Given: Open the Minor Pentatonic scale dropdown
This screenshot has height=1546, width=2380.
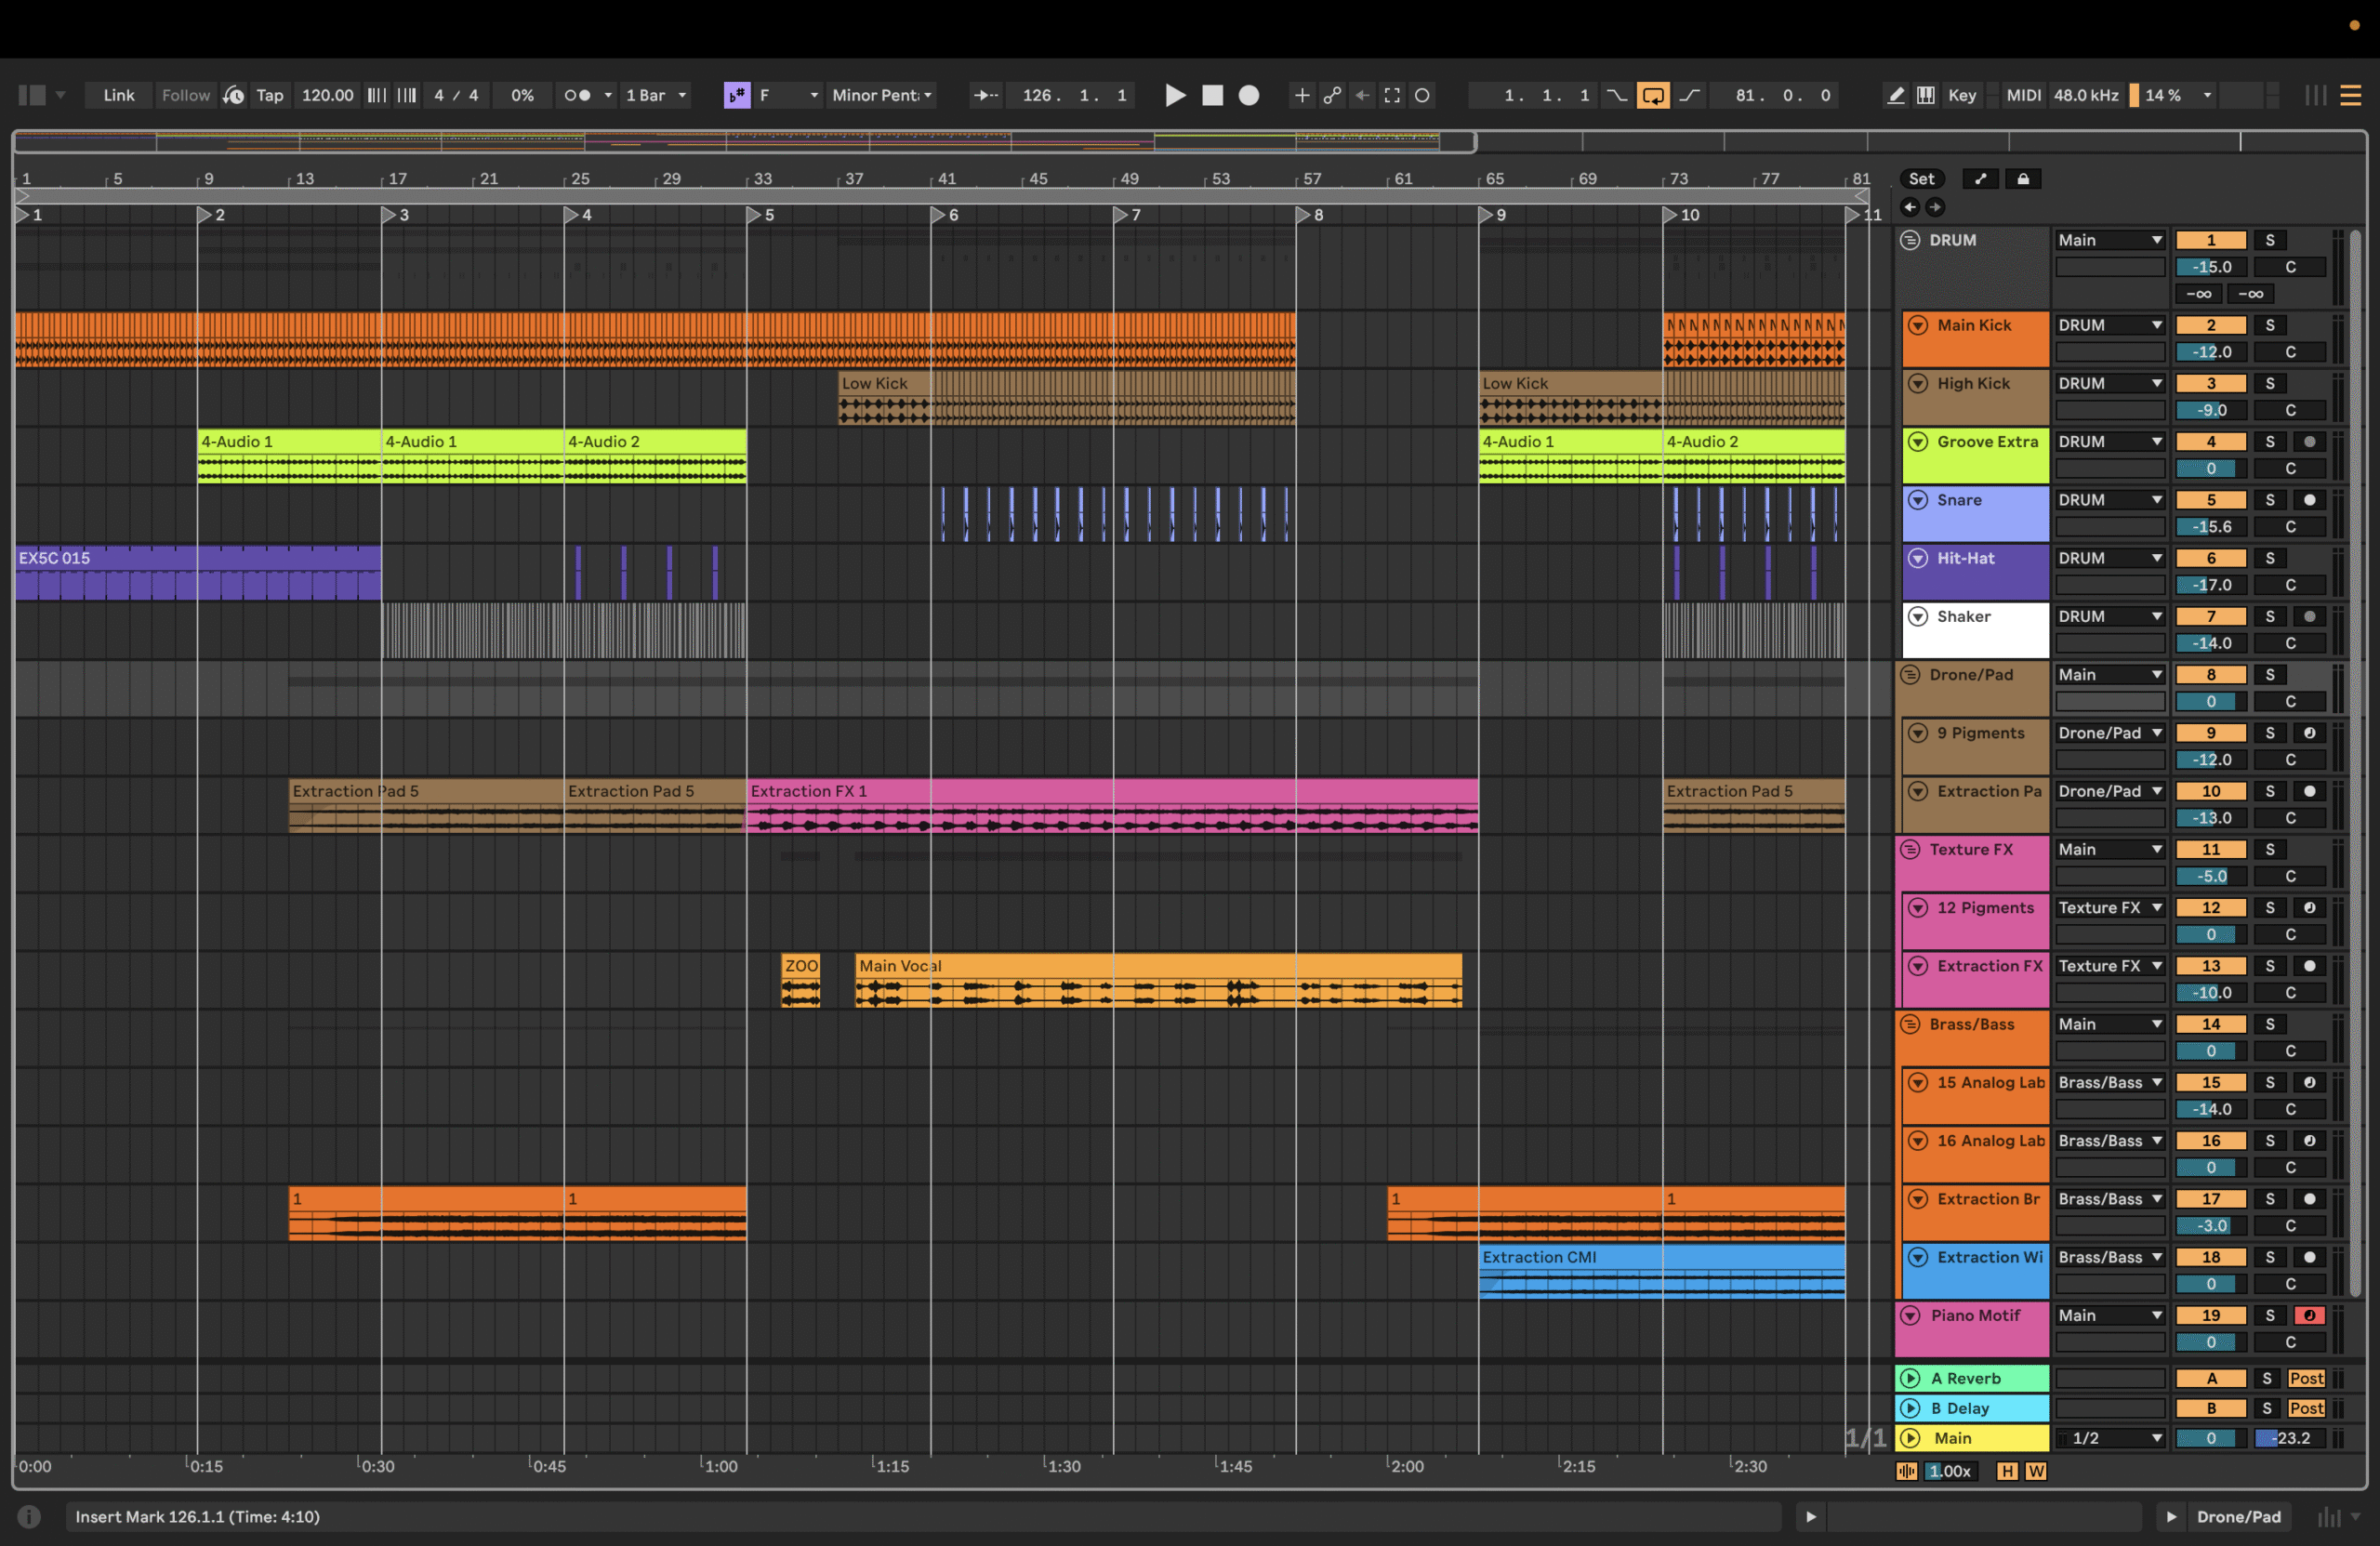Looking at the screenshot, I should (x=882, y=95).
